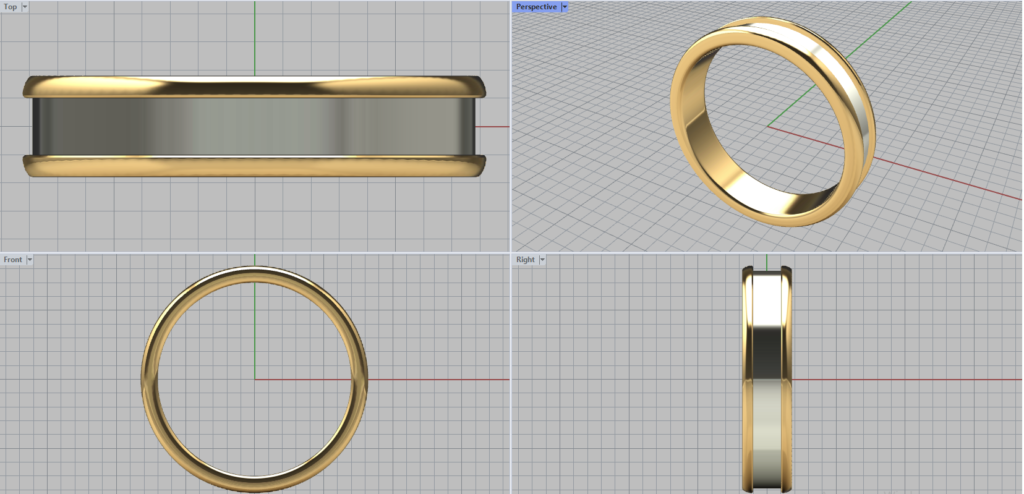The width and height of the screenshot is (1024, 494).
Task: Open the Perspective viewport dropdown arrow
Action: (x=564, y=6)
